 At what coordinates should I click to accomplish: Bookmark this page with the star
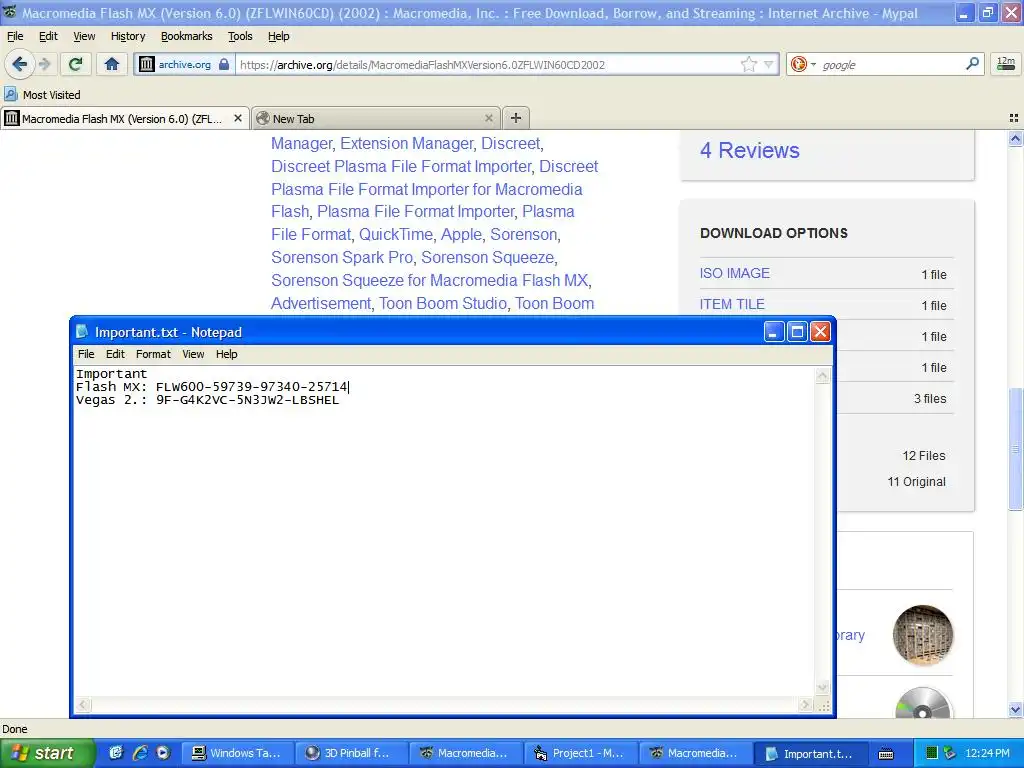(x=748, y=64)
